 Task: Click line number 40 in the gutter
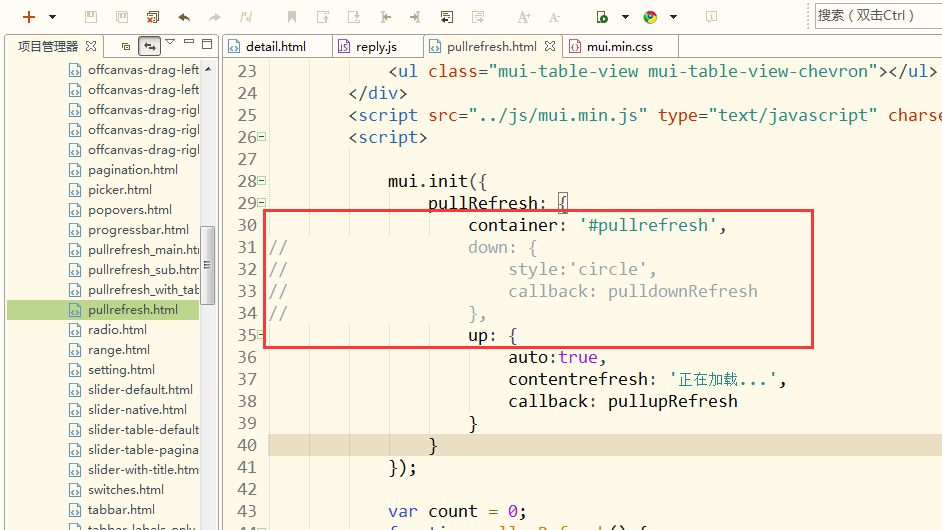click(247, 445)
